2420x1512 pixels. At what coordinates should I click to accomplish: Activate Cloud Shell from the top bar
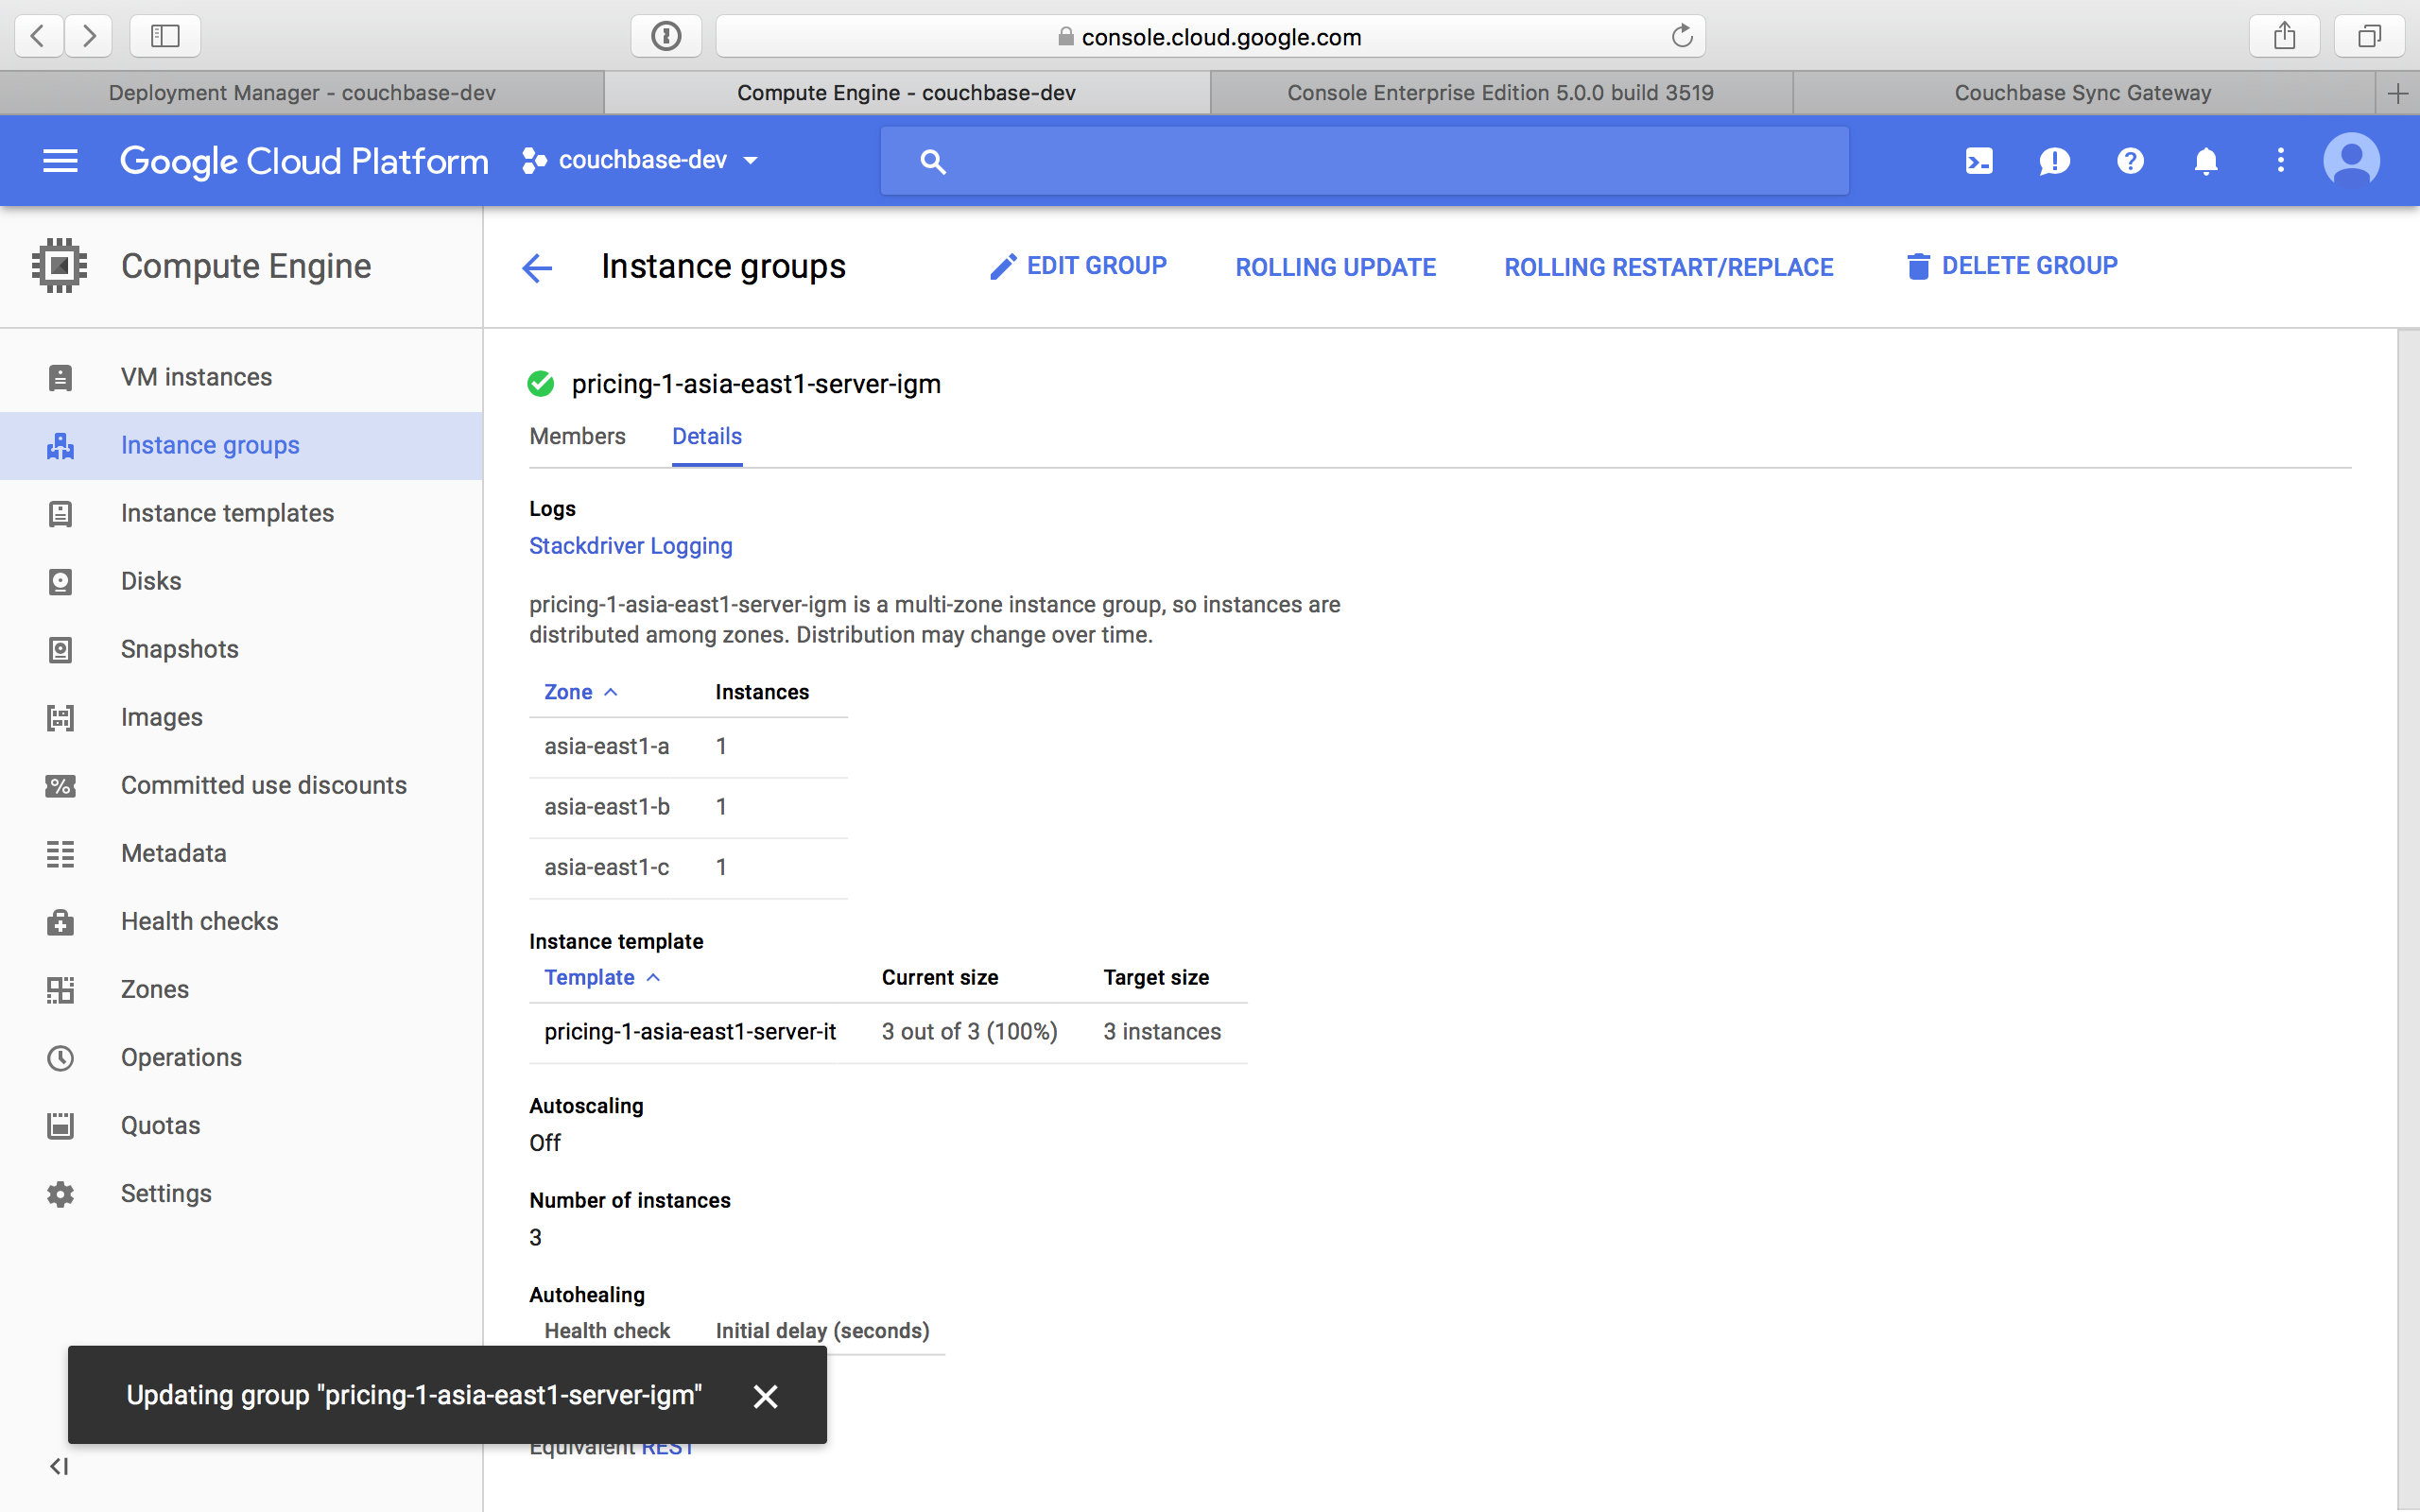(1977, 160)
